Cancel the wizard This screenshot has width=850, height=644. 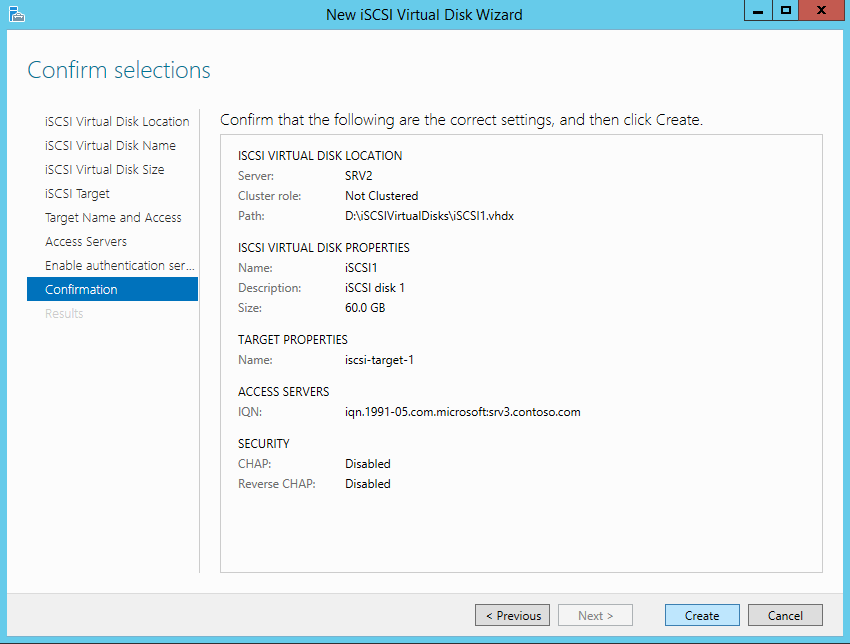click(785, 616)
